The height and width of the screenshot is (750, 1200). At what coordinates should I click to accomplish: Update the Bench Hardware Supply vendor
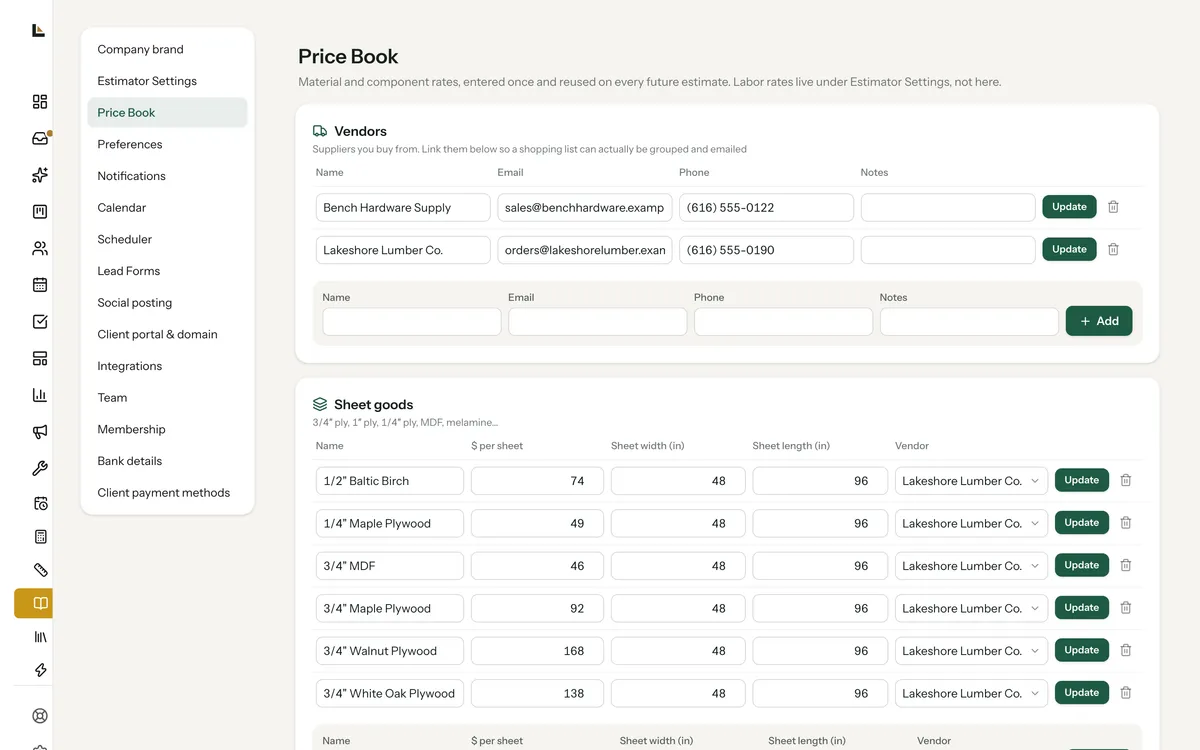click(1069, 207)
